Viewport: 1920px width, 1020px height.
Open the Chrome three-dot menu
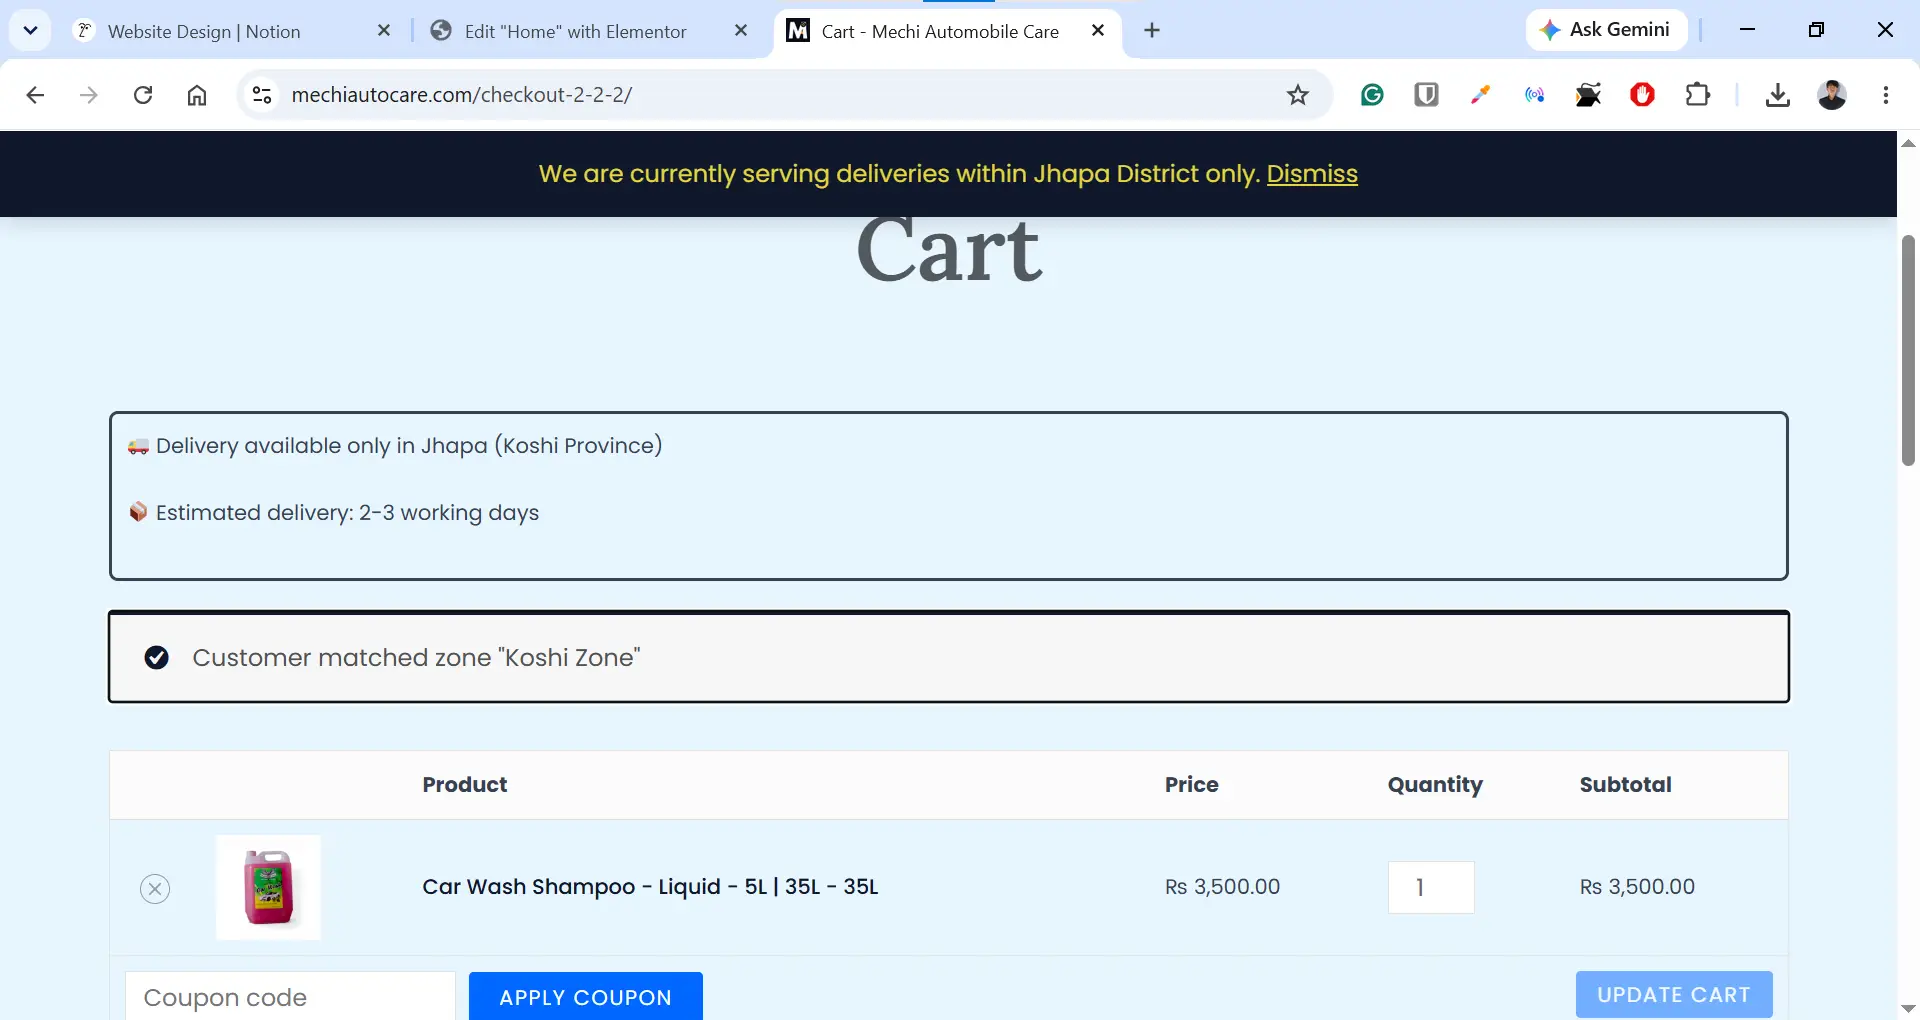point(1886,95)
